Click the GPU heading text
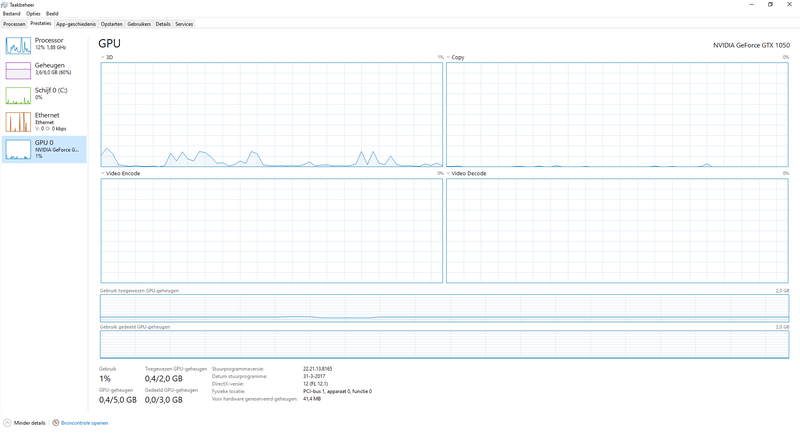The height and width of the screenshot is (433, 800). 109,44
